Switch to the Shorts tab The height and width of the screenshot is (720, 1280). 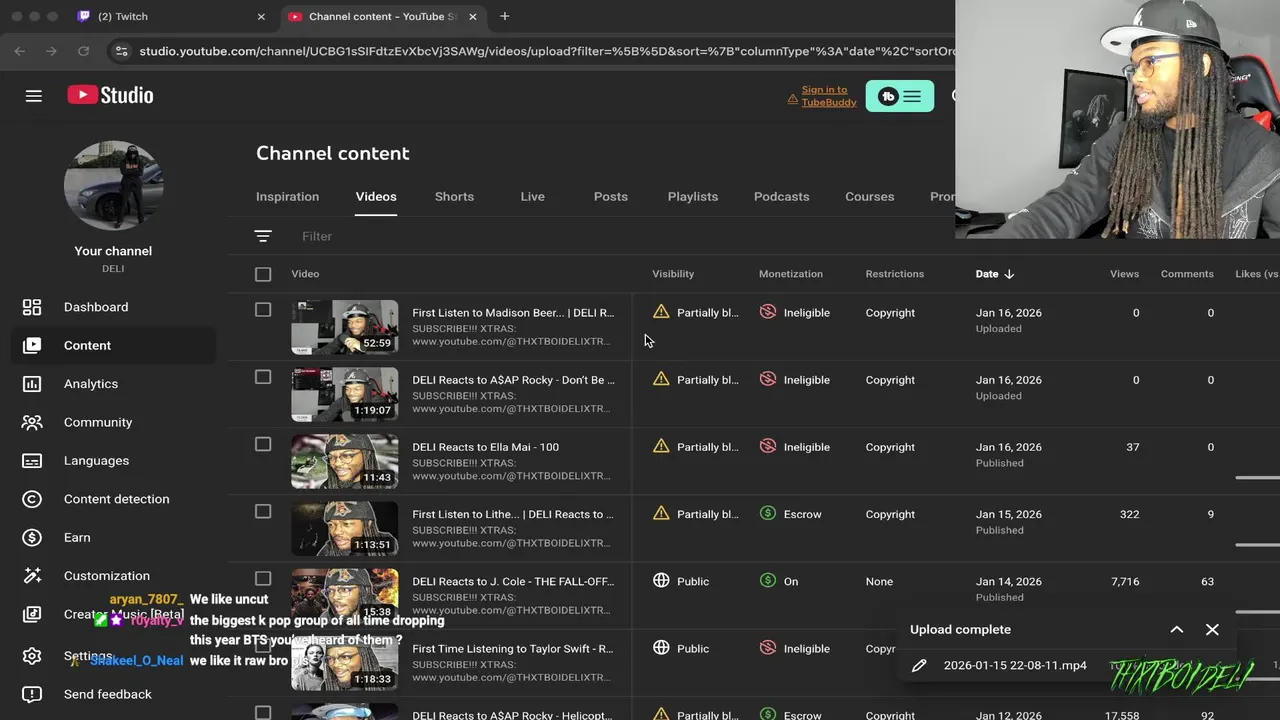pyautogui.click(x=454, y=196)
